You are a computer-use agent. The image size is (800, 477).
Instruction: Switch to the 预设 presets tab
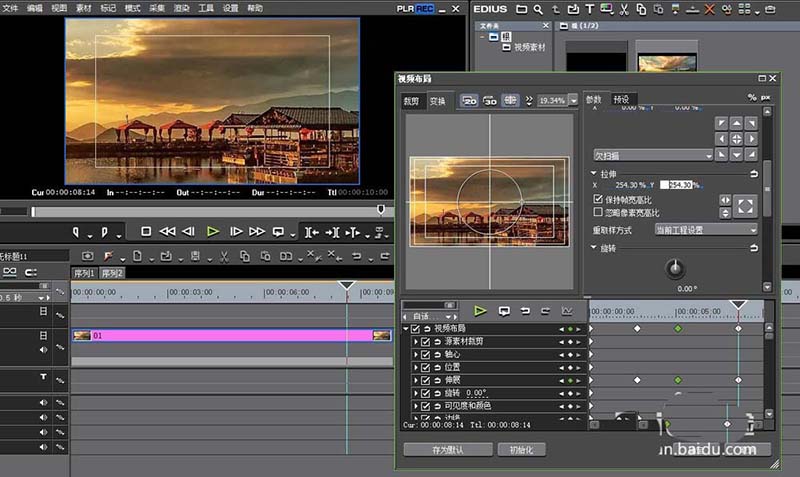(x=621, y=99)
